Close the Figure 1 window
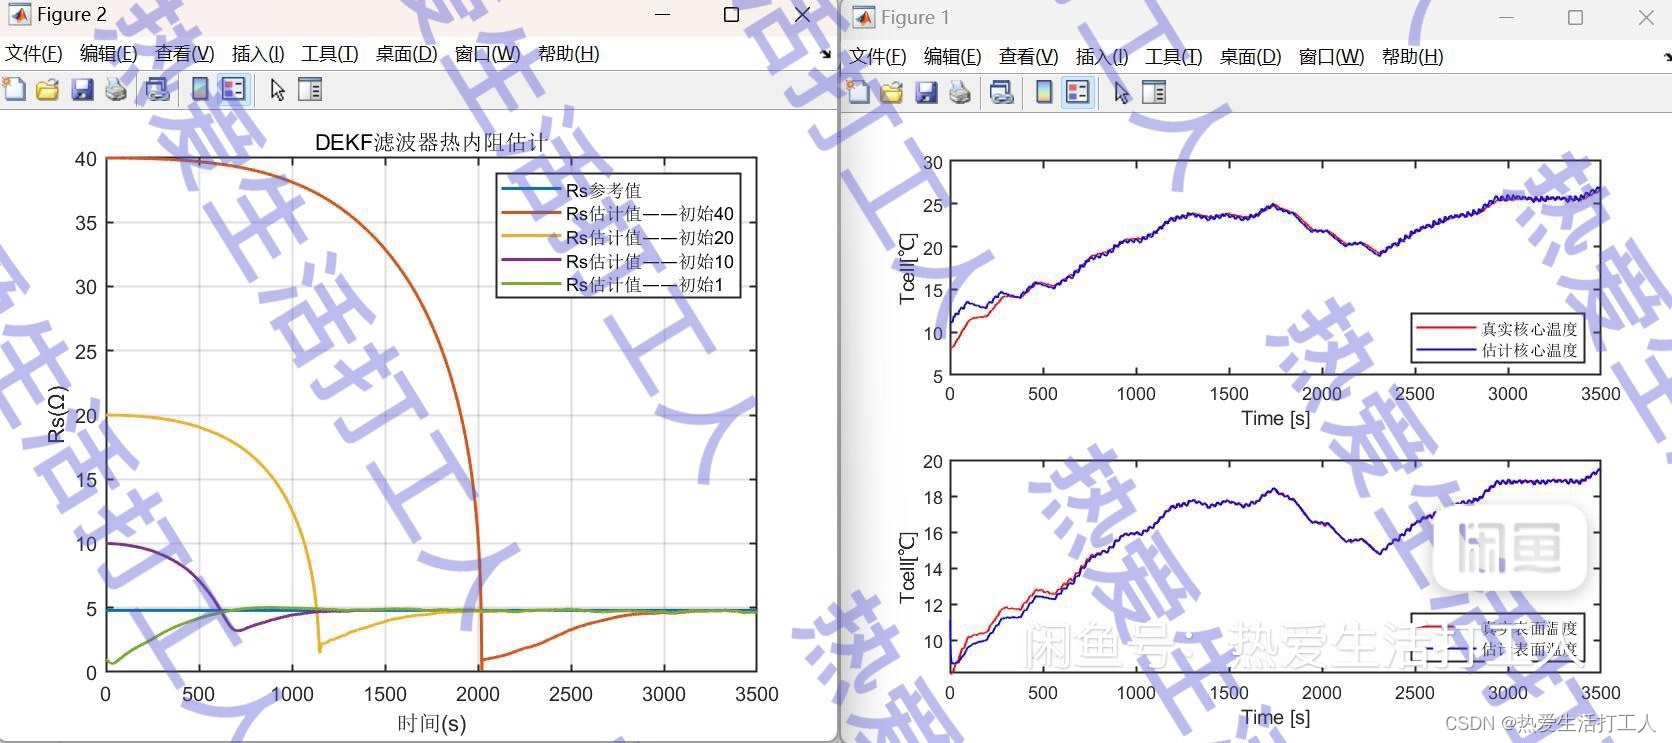The height and width of the screenshot is (743, 1672). [1646, 18]
